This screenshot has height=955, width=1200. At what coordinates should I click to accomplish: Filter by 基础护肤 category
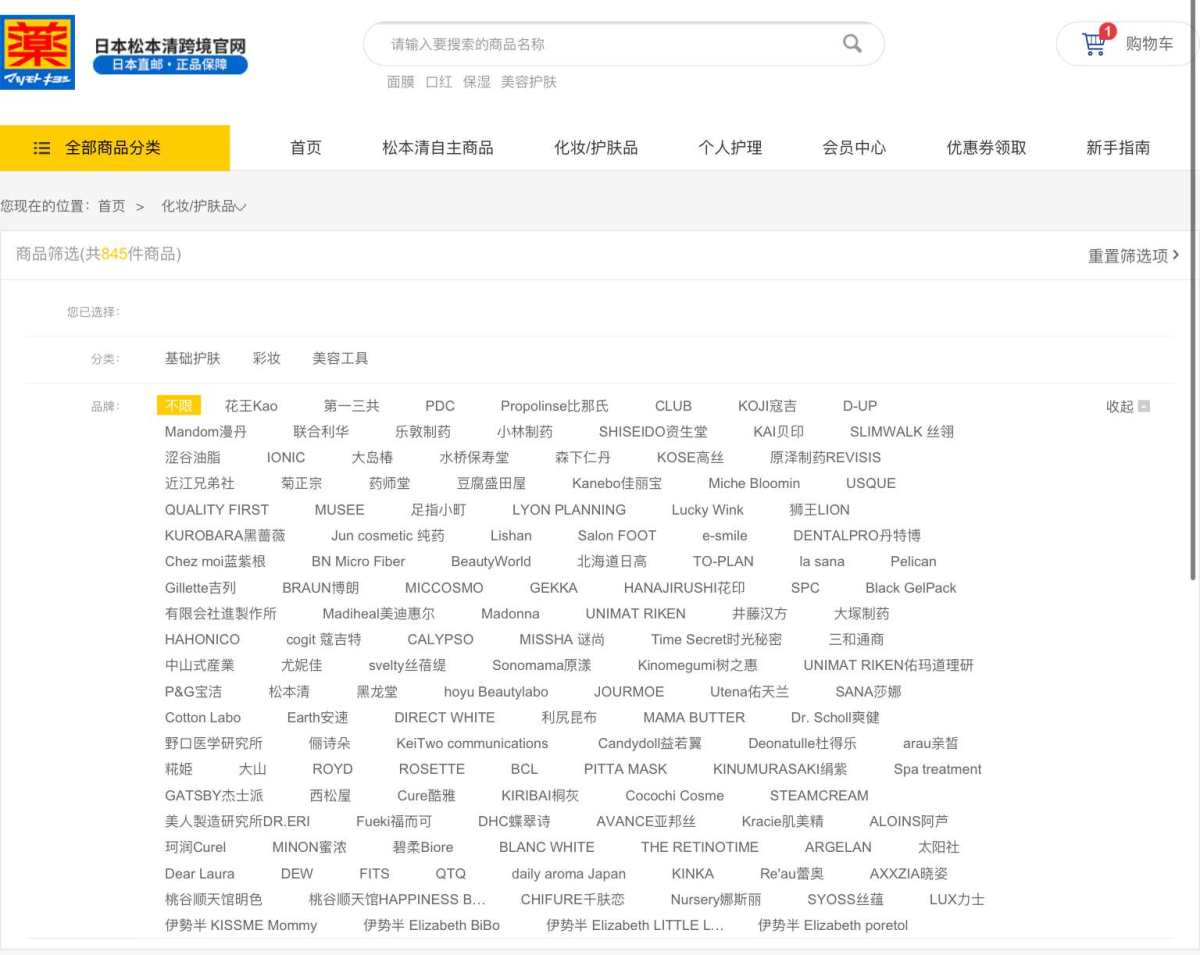pyautogui.click(x=192, y=358)
